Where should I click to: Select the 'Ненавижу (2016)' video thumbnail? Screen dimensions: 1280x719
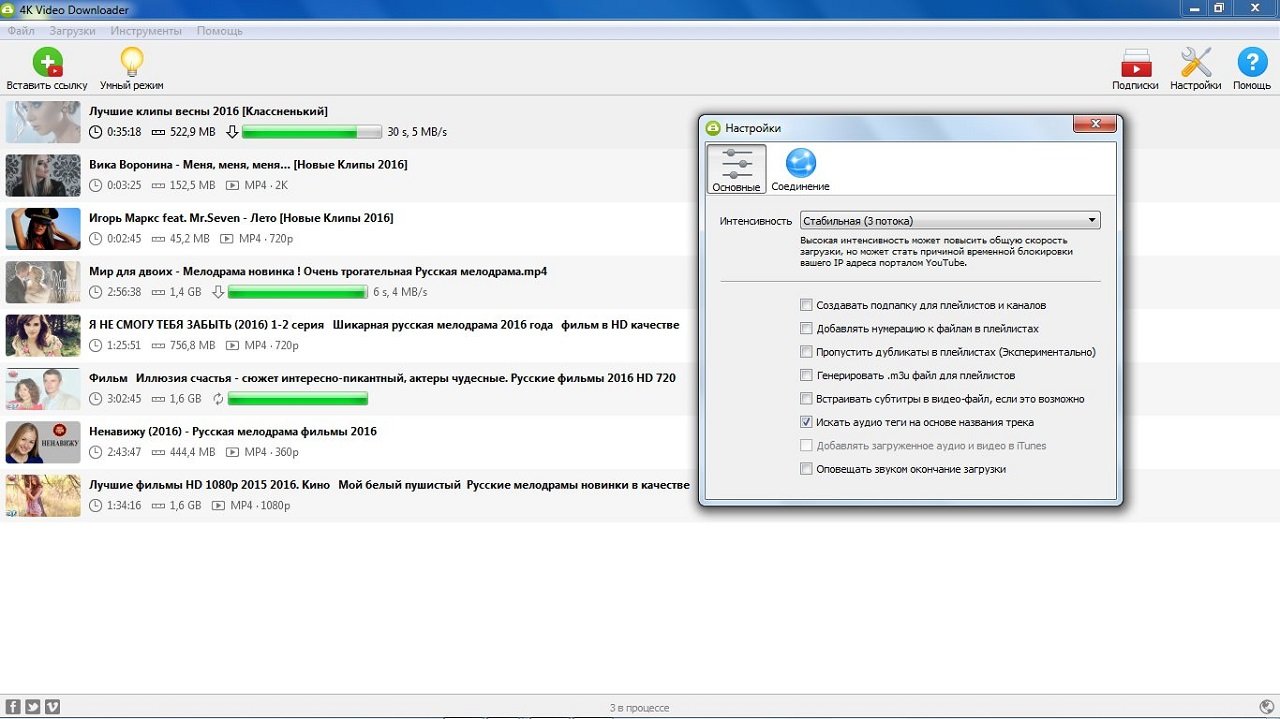(x=43, y=442)
